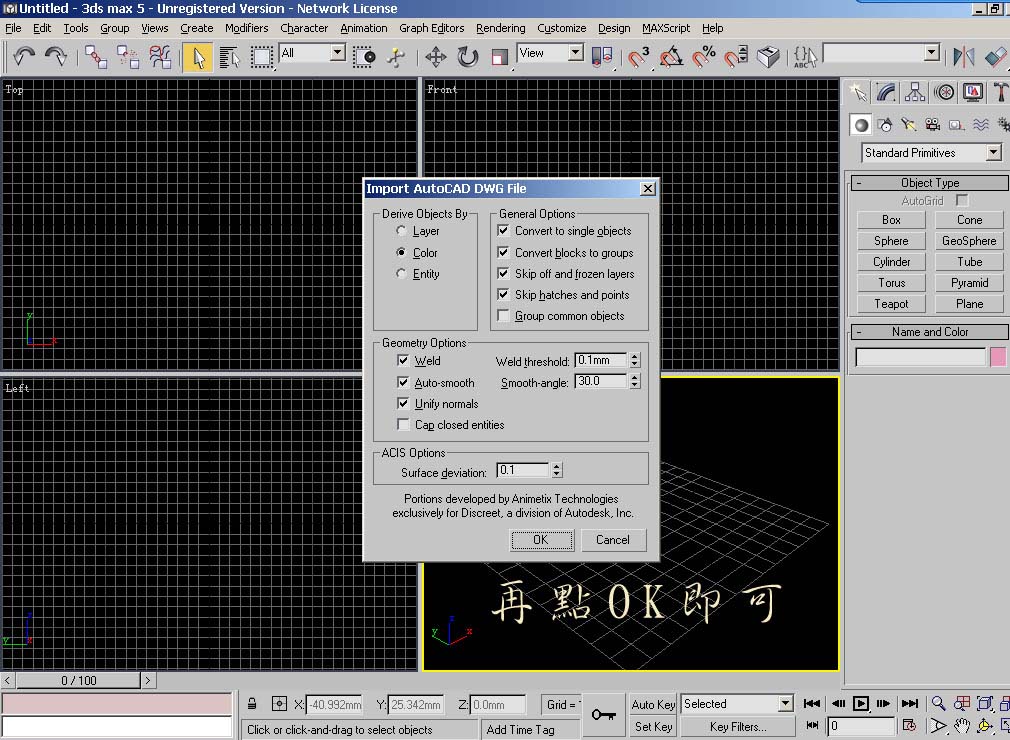The height and width of the screenshot is (740, 1010).
Task: Toggle Window/Crossing selection mode icon
Action: coord(365,57)
